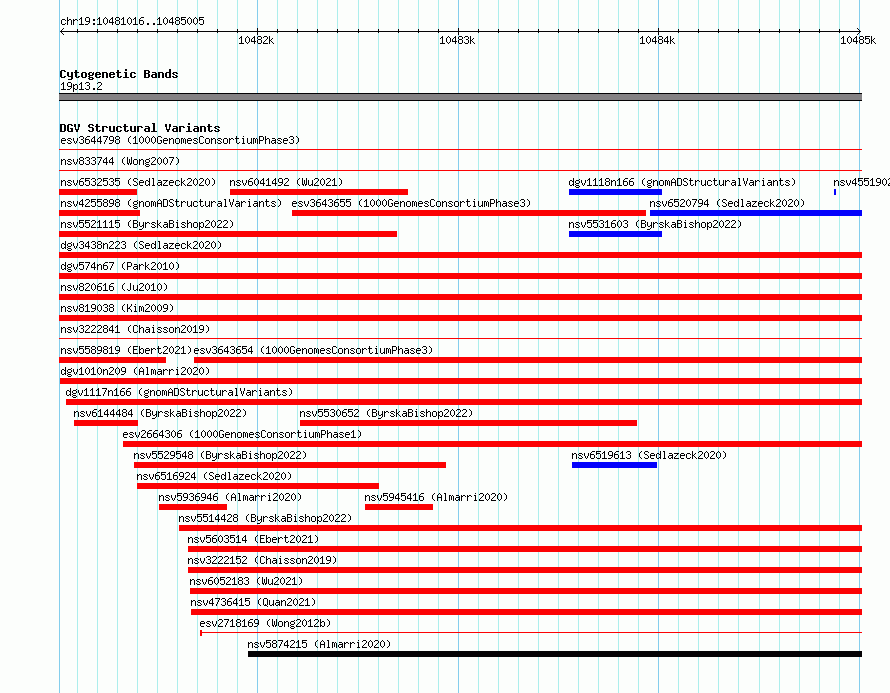The image size is (890, 693).
Task: Select nsv5945416 (Almarri2020) label
Action: (436, 497)
